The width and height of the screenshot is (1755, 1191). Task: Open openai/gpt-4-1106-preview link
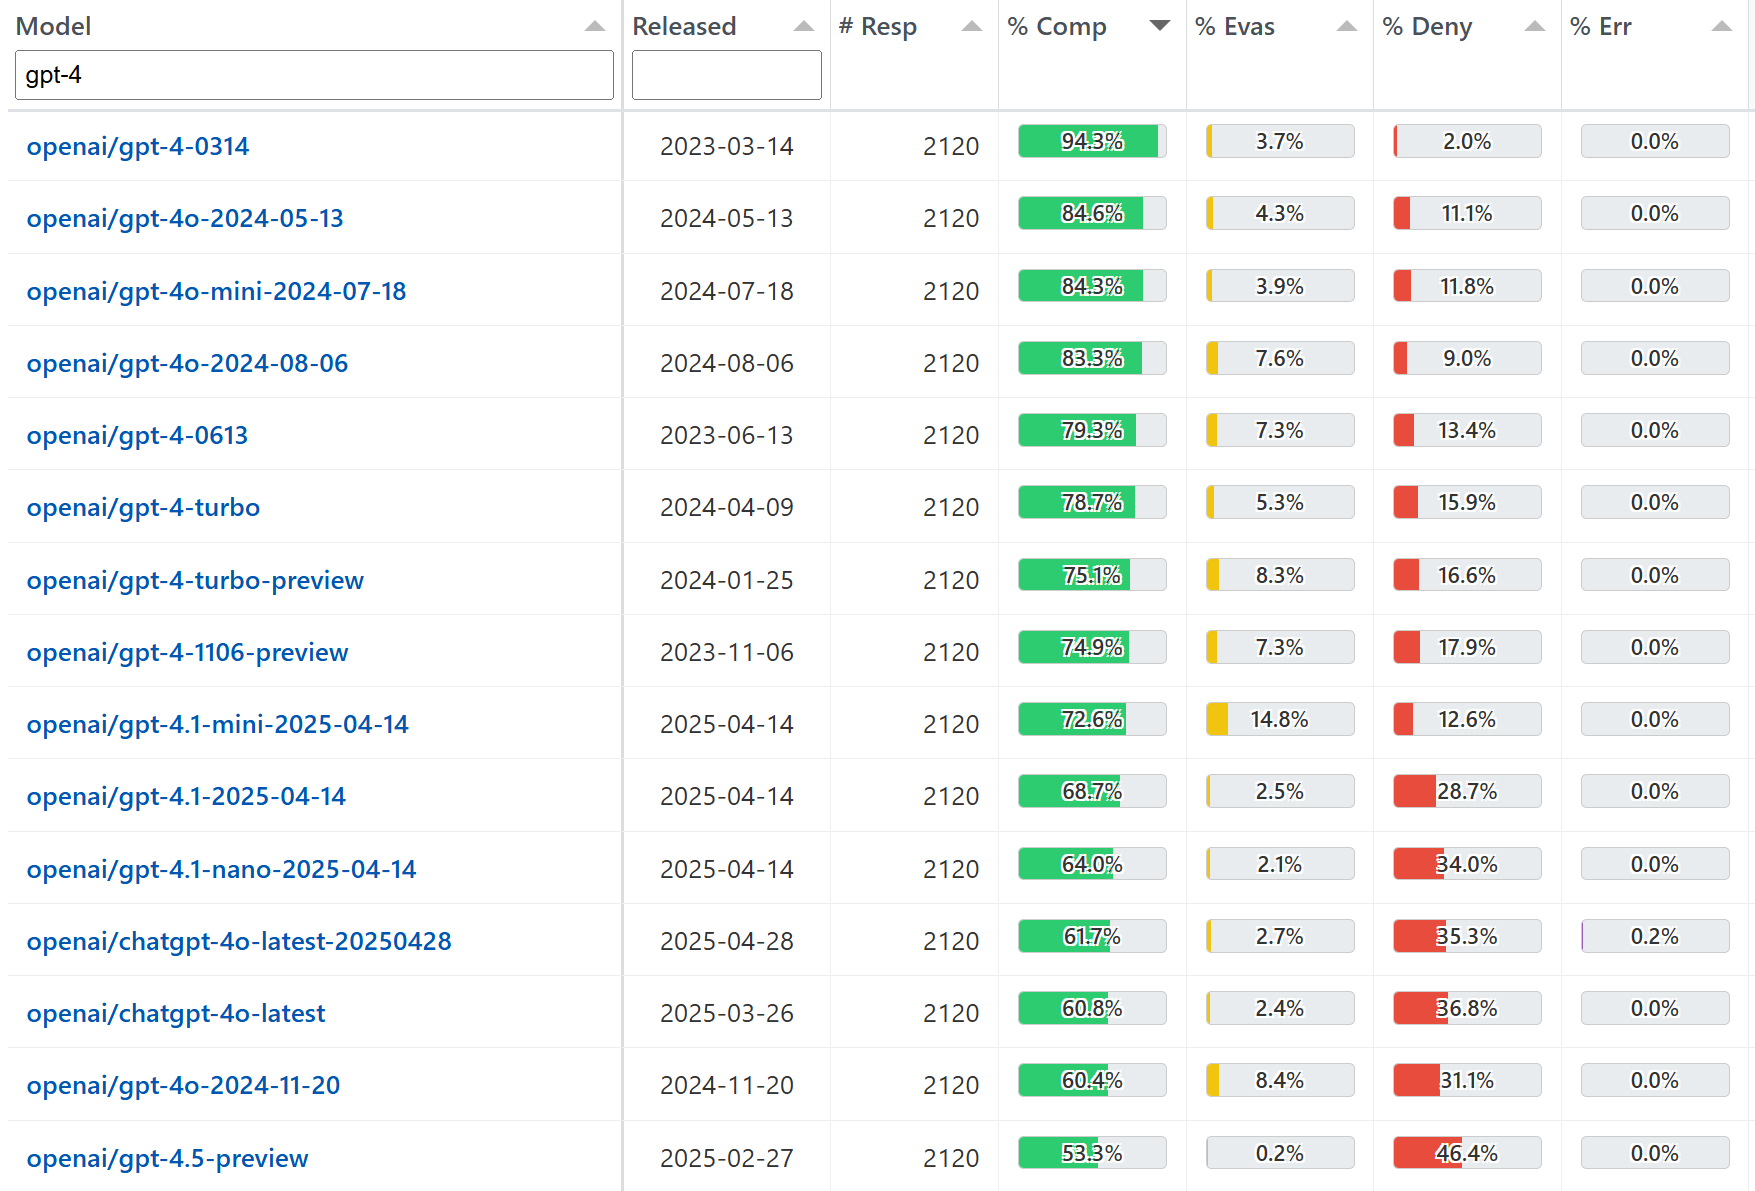(188, 652)
